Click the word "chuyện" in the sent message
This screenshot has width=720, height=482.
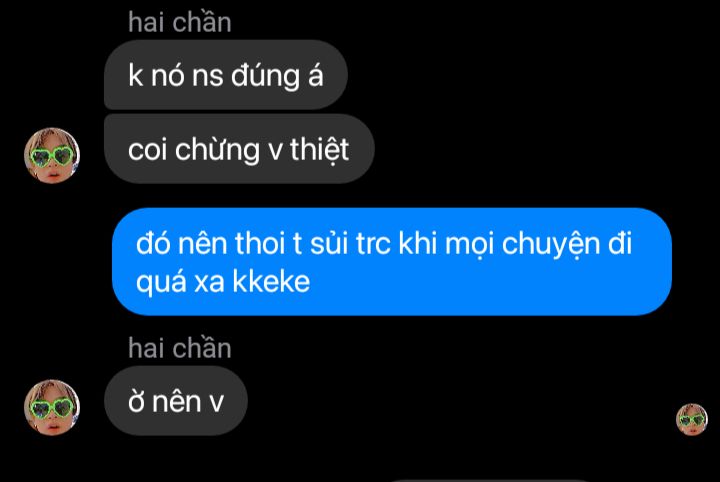tap(551, 245)
